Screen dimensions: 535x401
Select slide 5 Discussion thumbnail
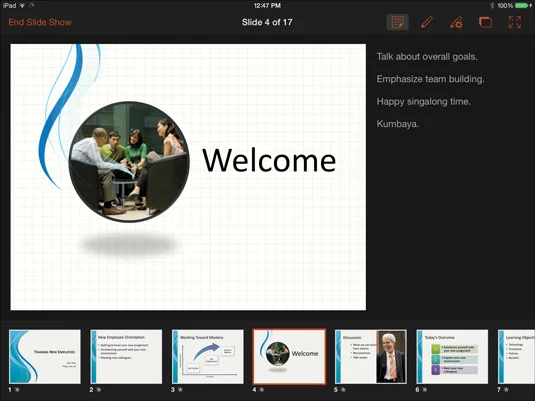click(x=371, y=357)
